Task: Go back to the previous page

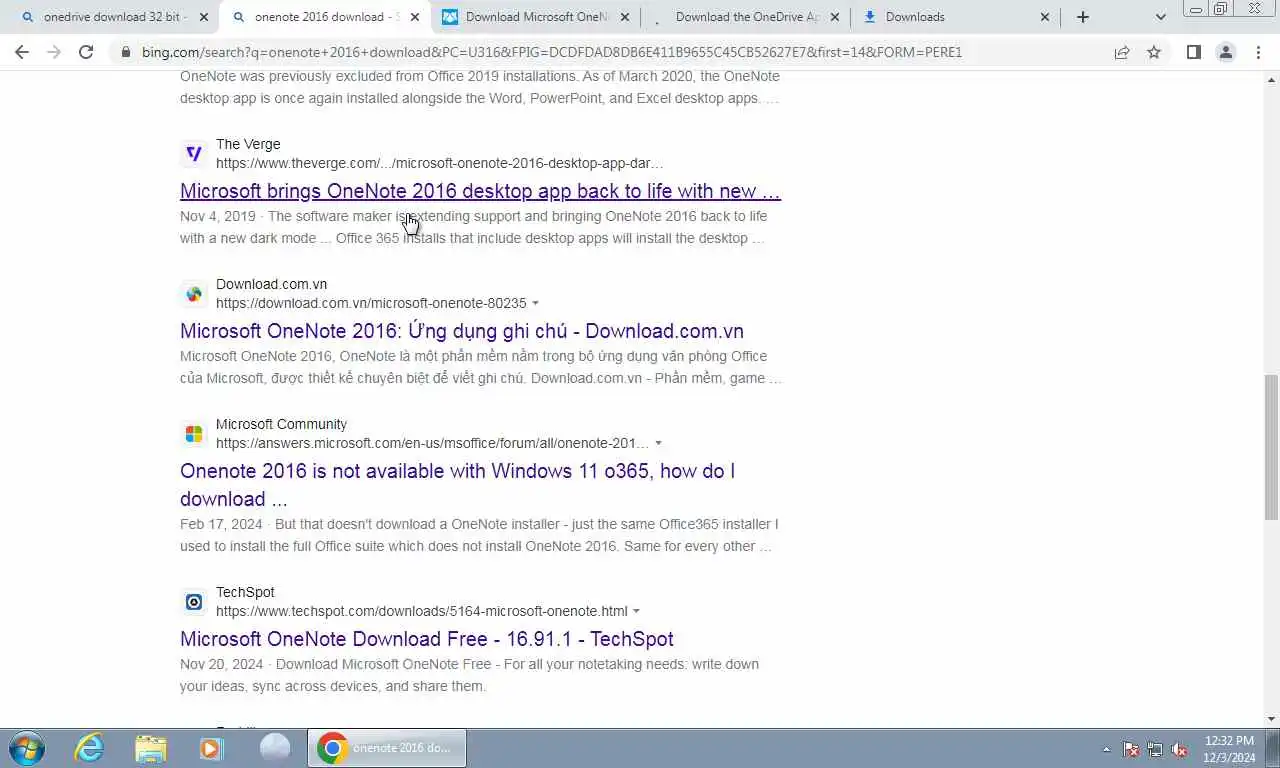Action: pos(22,52)
